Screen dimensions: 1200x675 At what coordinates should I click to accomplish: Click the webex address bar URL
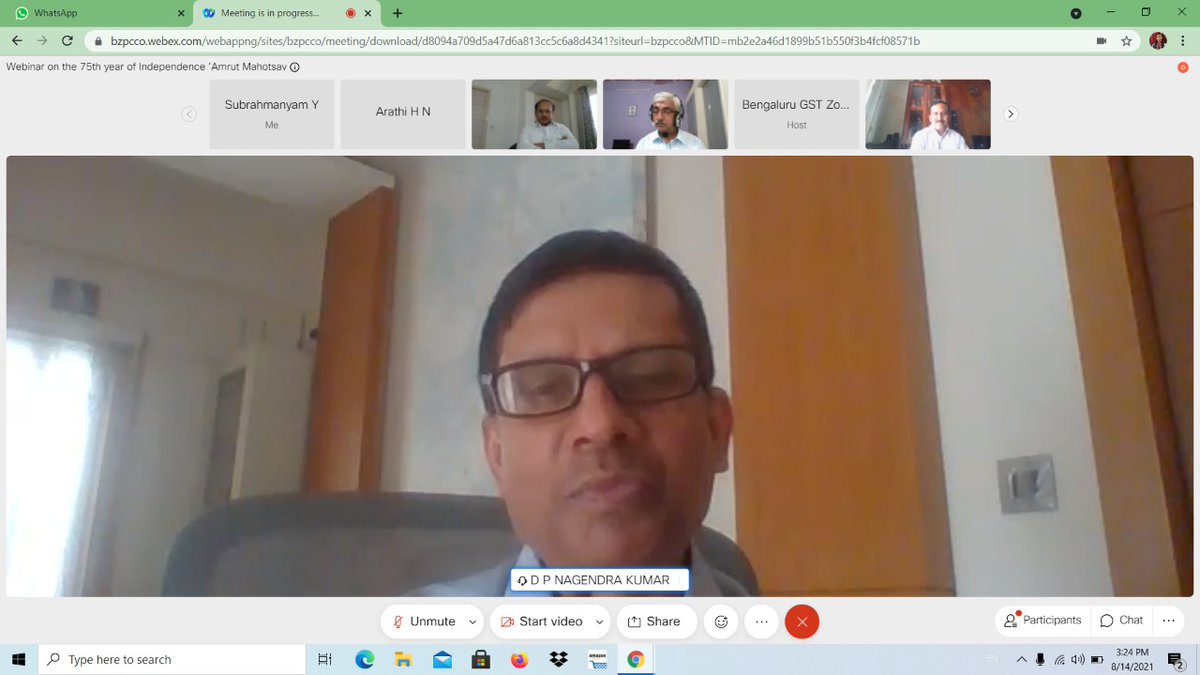click(x=515, y=41)
